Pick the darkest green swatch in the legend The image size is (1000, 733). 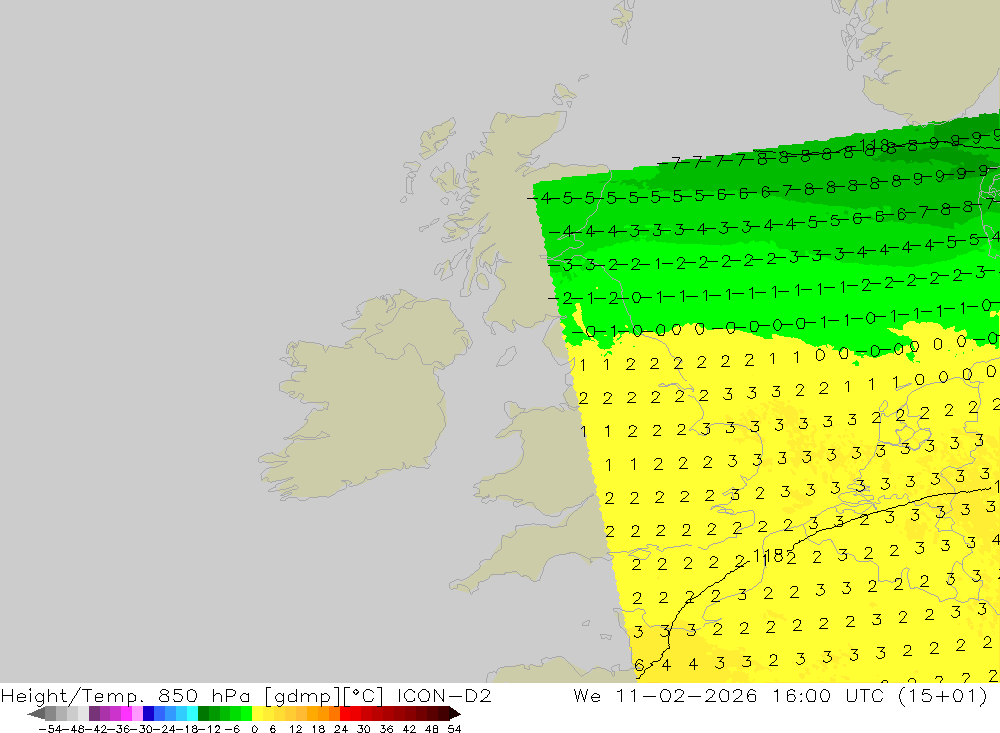click(x=203, y=714)
